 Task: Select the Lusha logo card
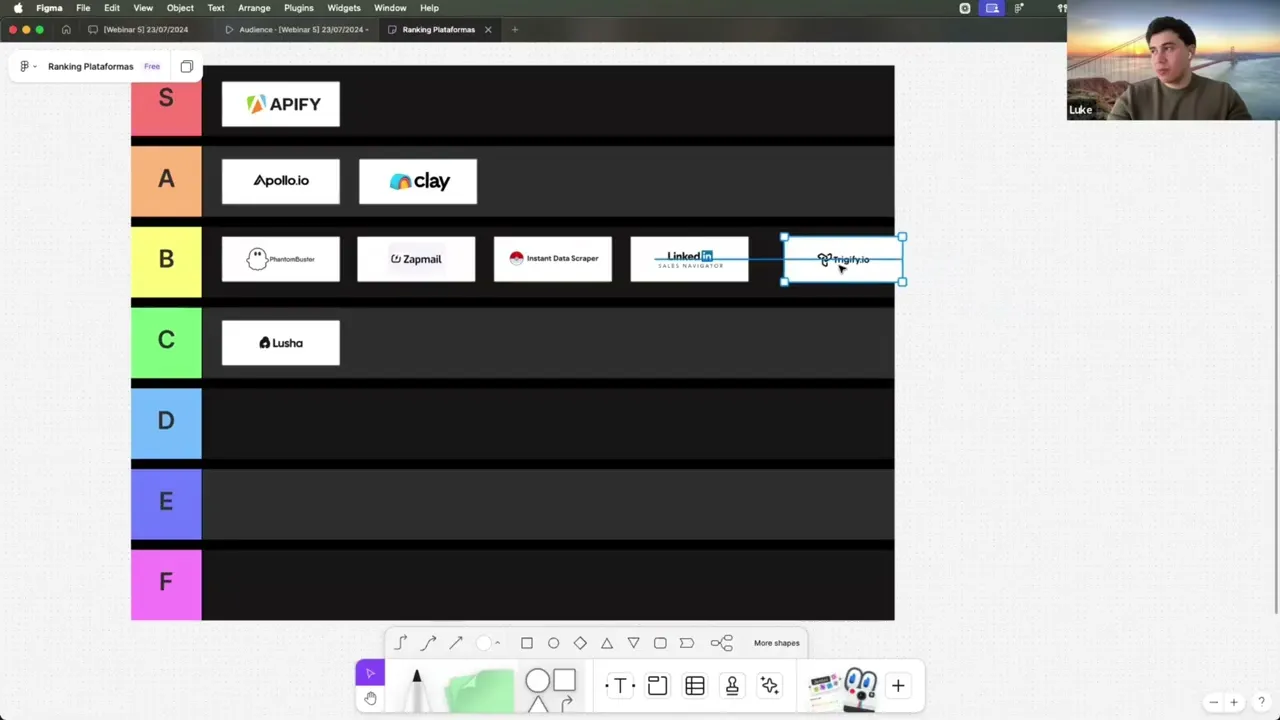(x=281, y=343)
